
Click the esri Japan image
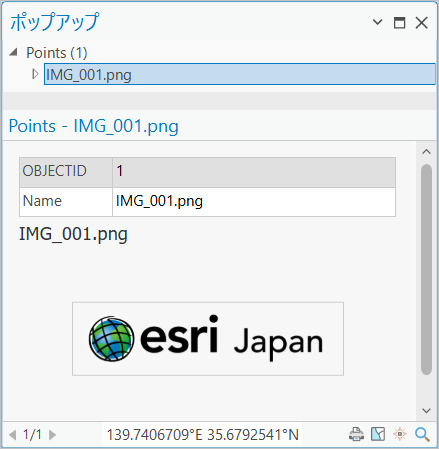pos(208,339)
